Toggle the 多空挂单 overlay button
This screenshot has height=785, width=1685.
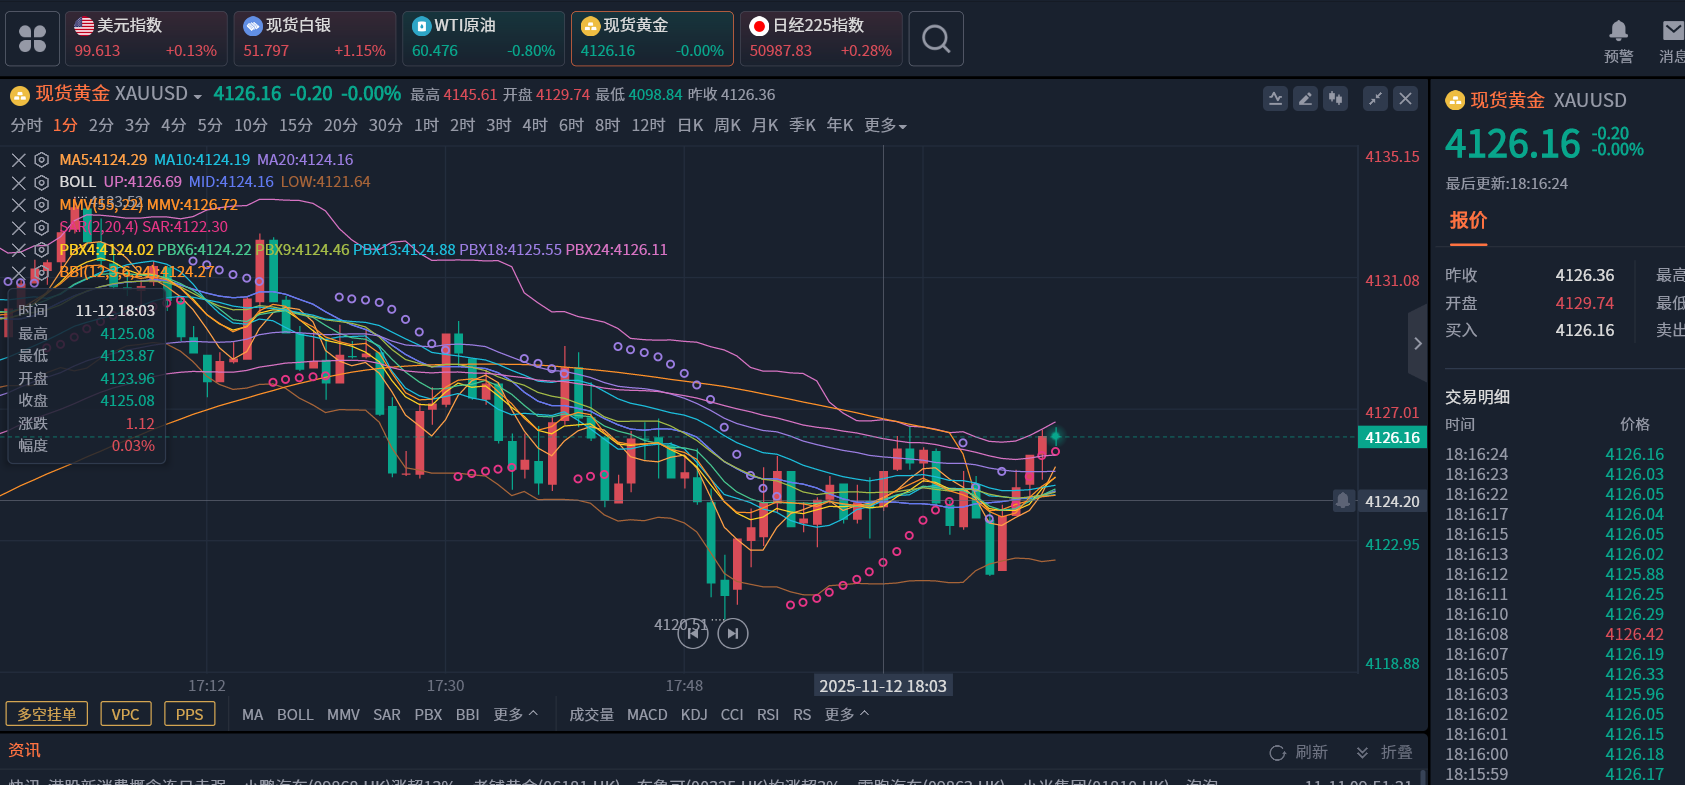(47, 714)
